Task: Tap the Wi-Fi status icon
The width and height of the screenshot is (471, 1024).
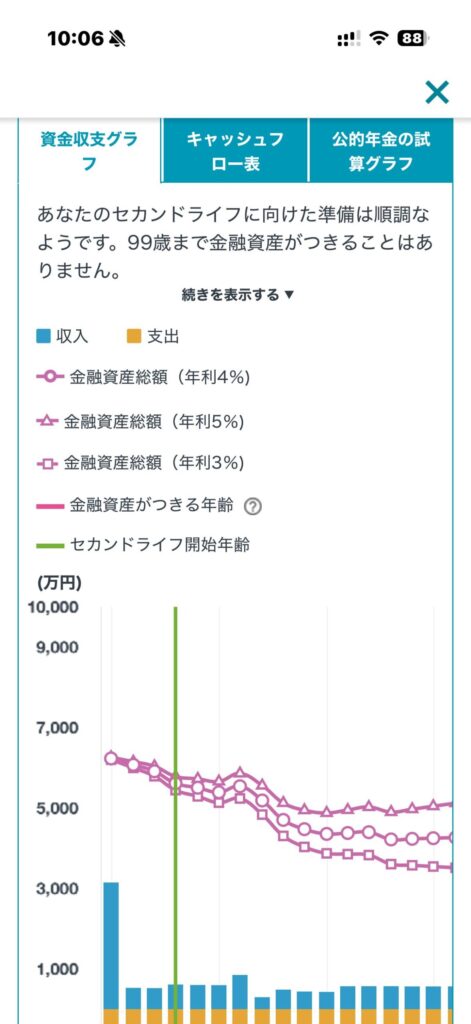Action: click(378, 39)
